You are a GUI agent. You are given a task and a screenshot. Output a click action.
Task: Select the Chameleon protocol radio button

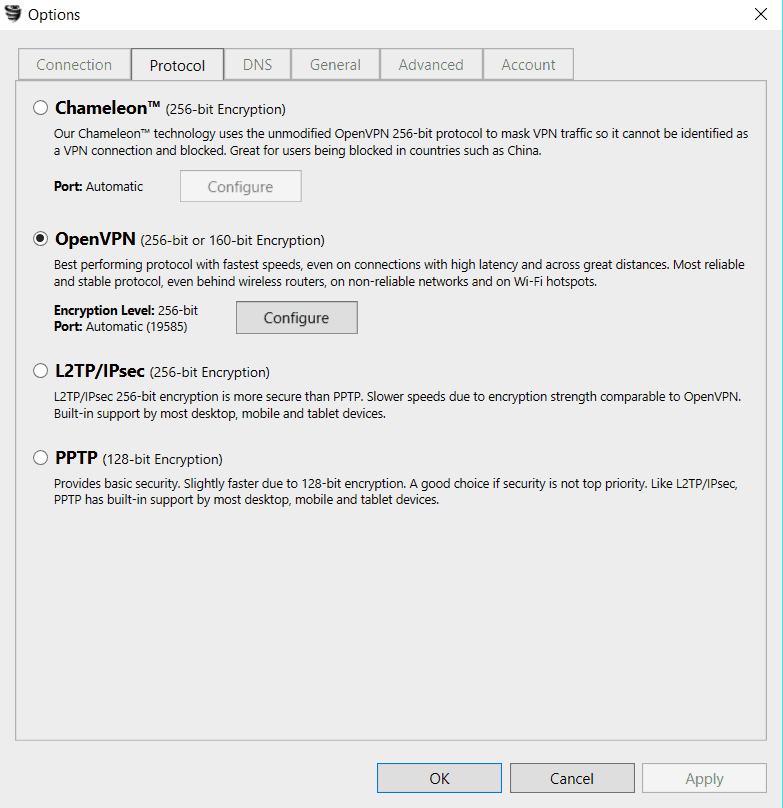[x=40, y=108]
